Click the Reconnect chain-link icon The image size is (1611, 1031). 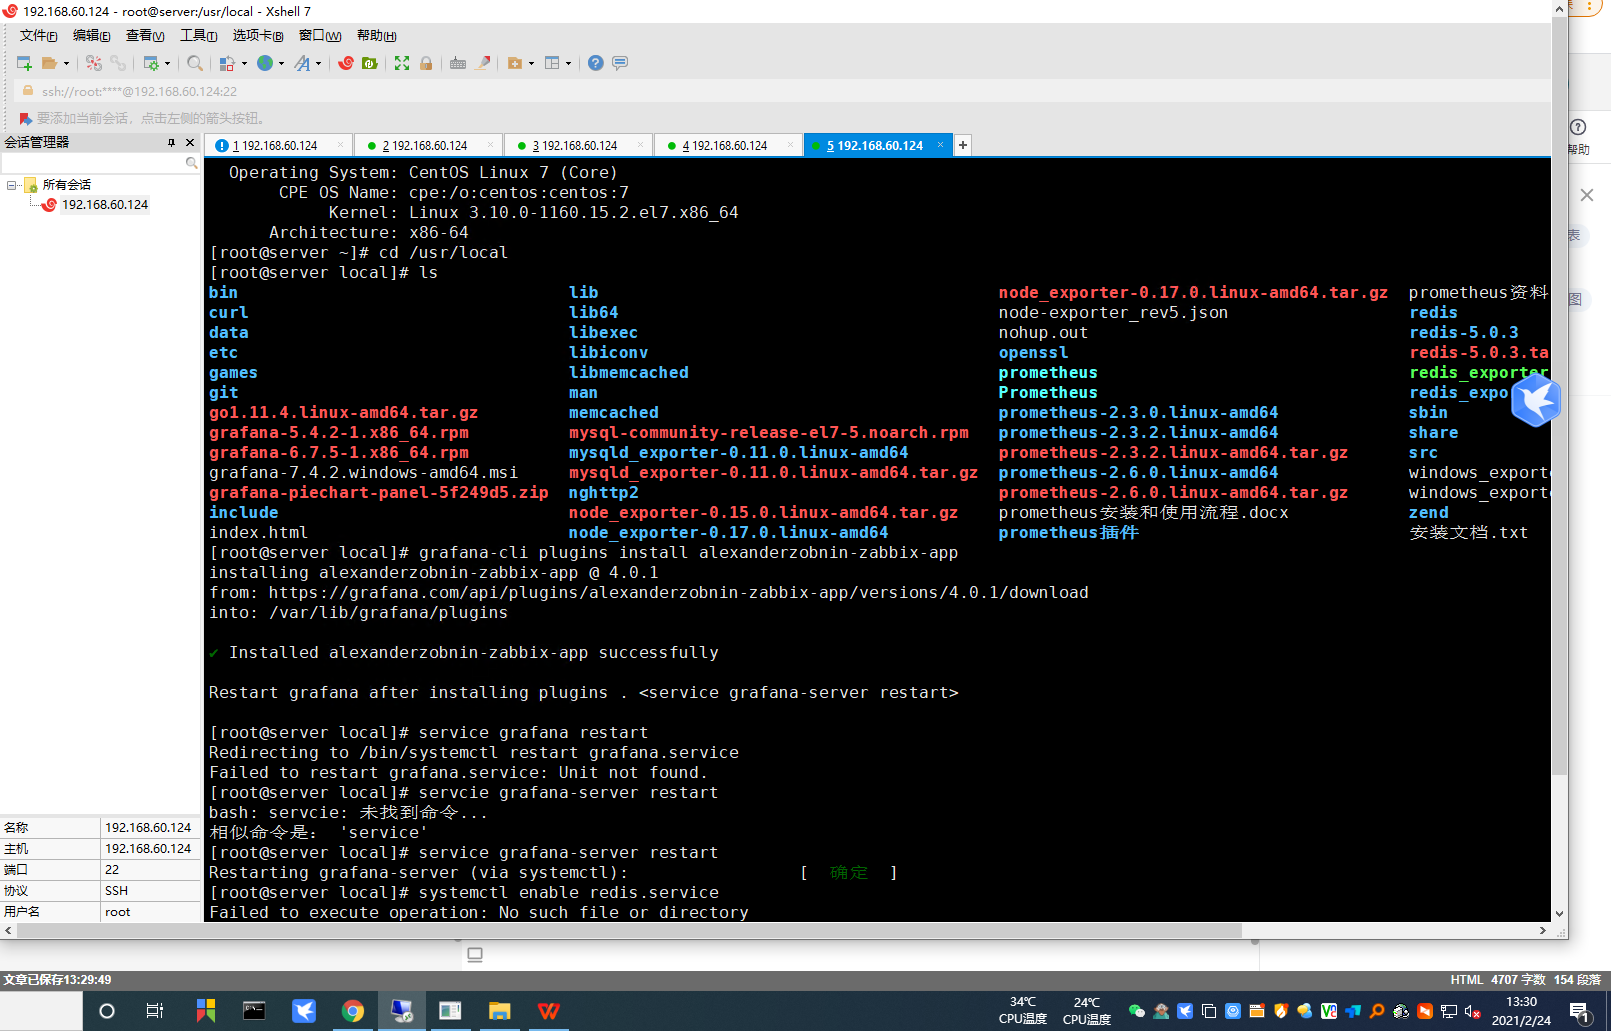[x=118, y=63]
